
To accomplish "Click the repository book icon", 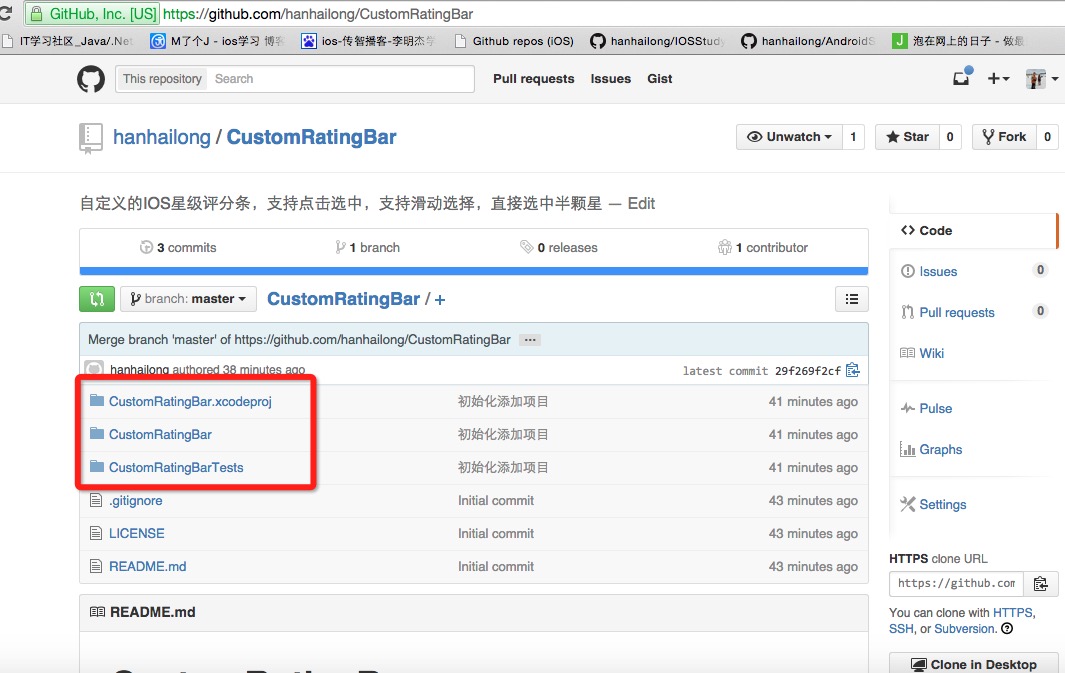I will tap(90, 138).
